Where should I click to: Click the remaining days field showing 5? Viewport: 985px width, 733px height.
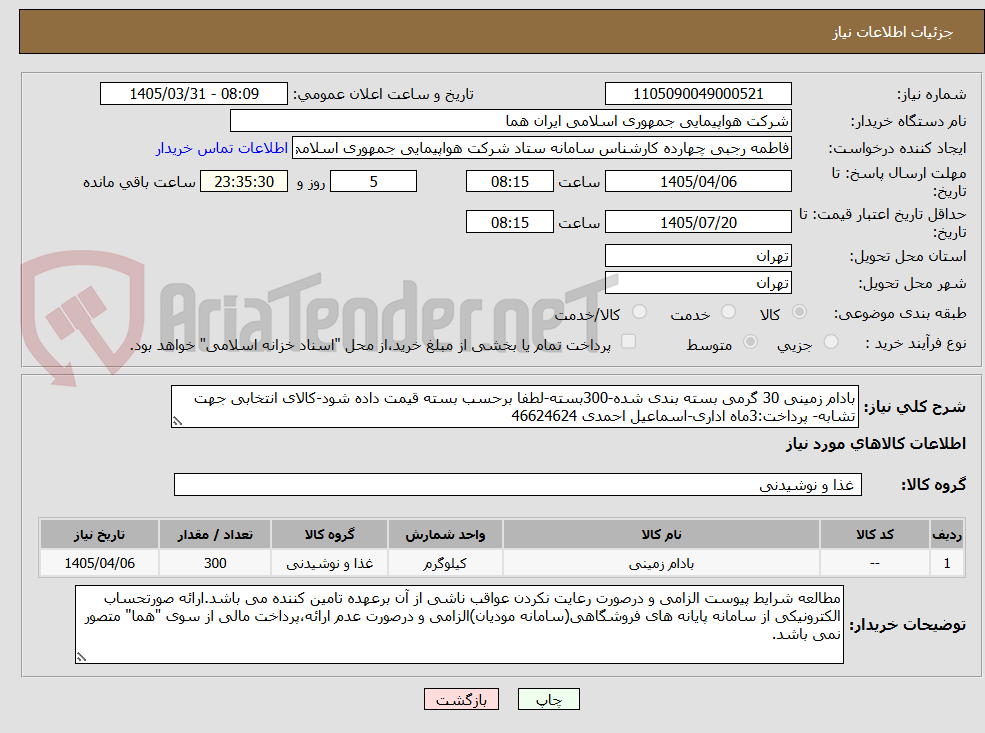click(x=373, y=182)
